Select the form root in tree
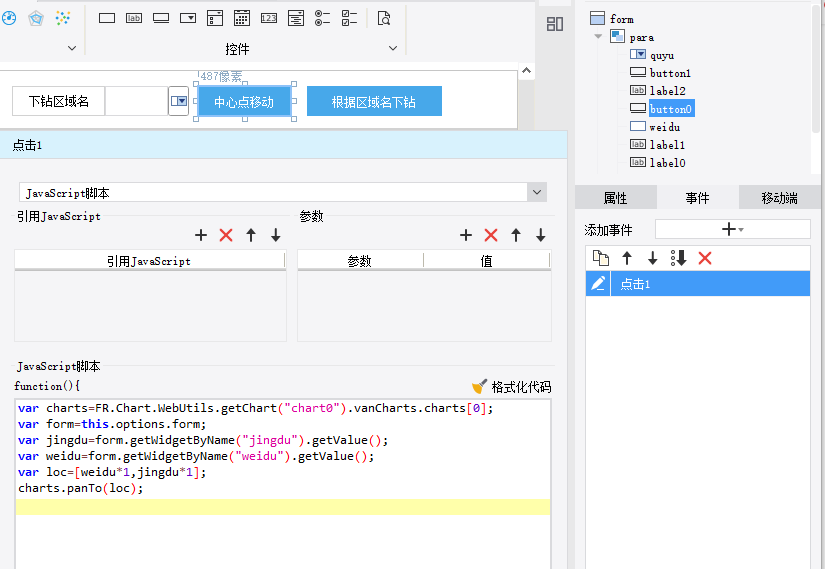Viewport: 825px width, 569px height. pos(613,19)
